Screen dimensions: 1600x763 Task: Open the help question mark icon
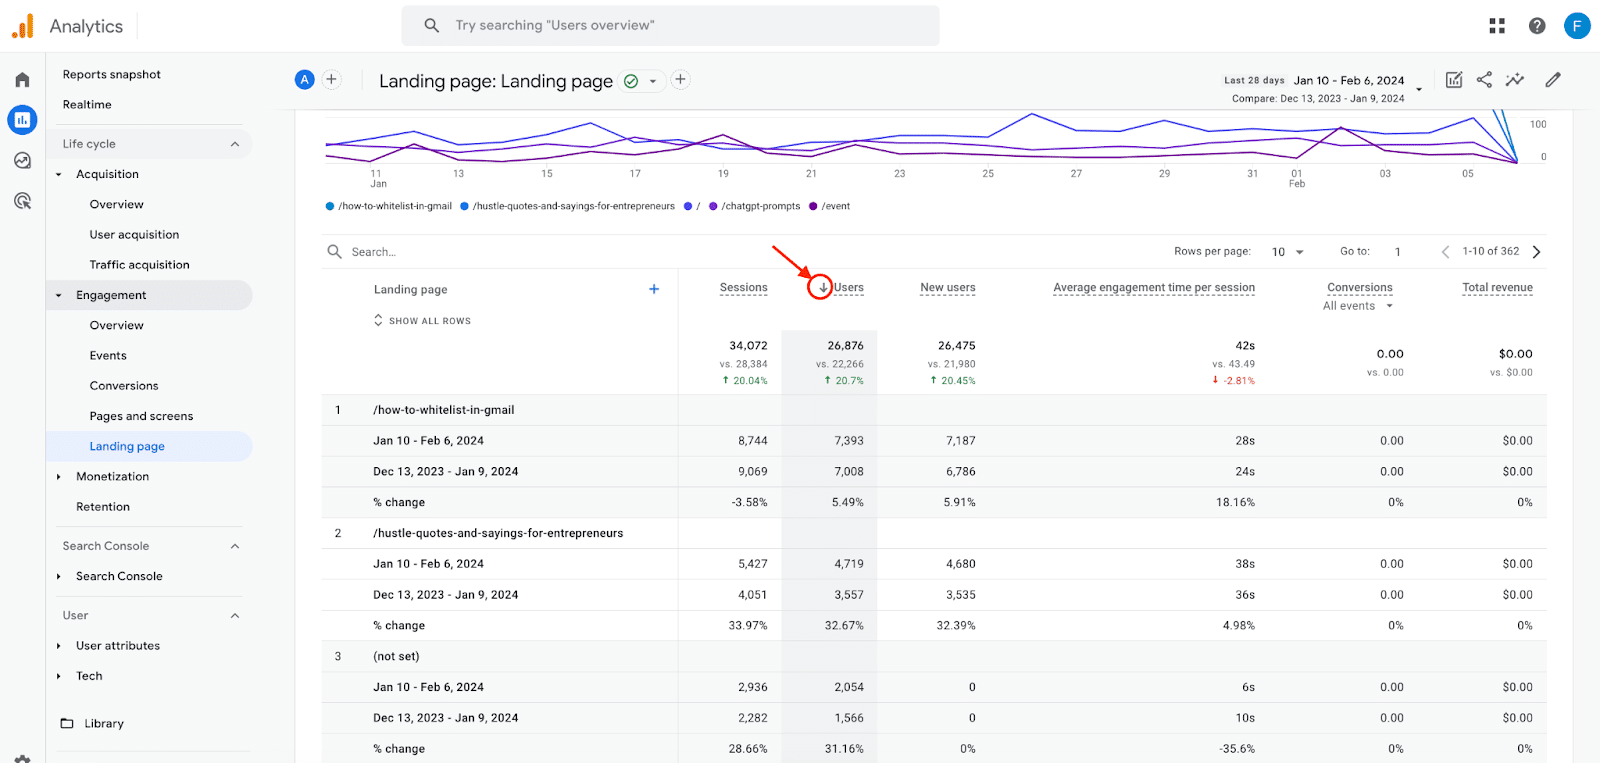coord(1537,26)
